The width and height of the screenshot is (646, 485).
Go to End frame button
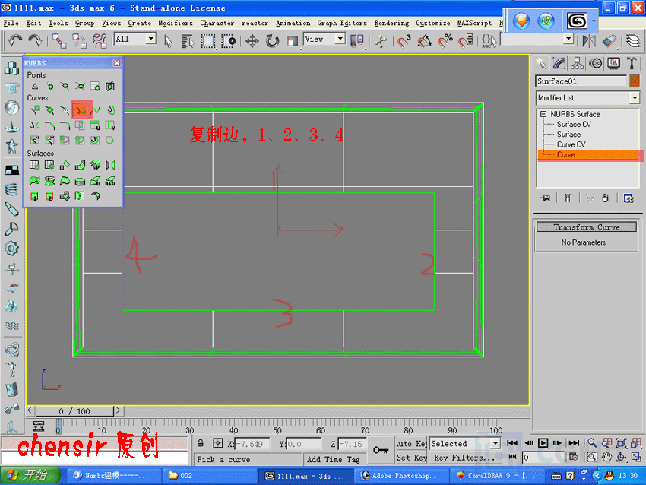coord(574,443)
